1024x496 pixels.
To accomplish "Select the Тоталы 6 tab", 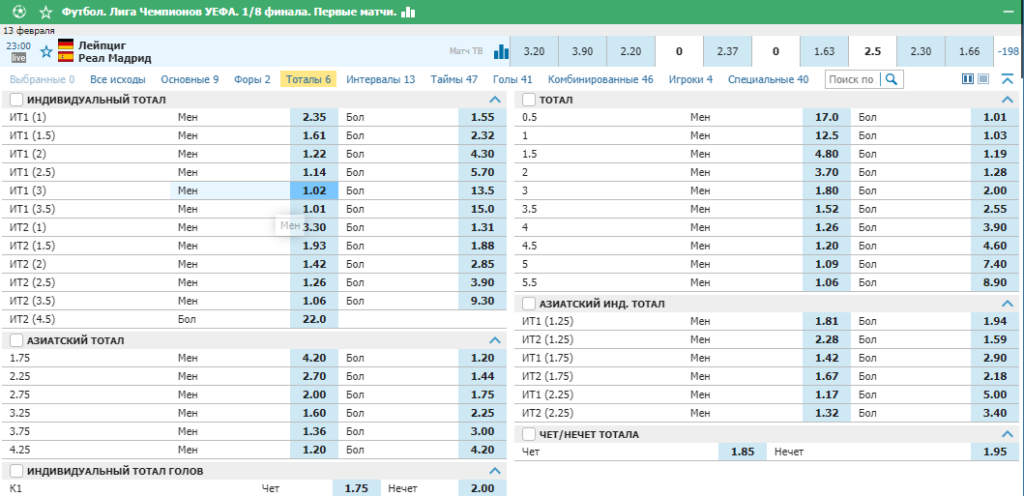I will [x=308, y=80].
